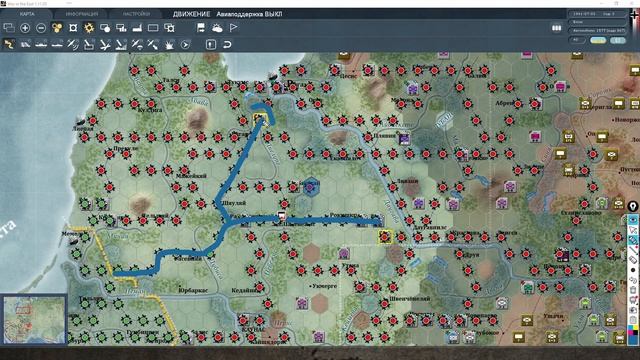Screen dimensions: 640x360
Task: Click the plane over box mode icon
Action: point(89,44)
